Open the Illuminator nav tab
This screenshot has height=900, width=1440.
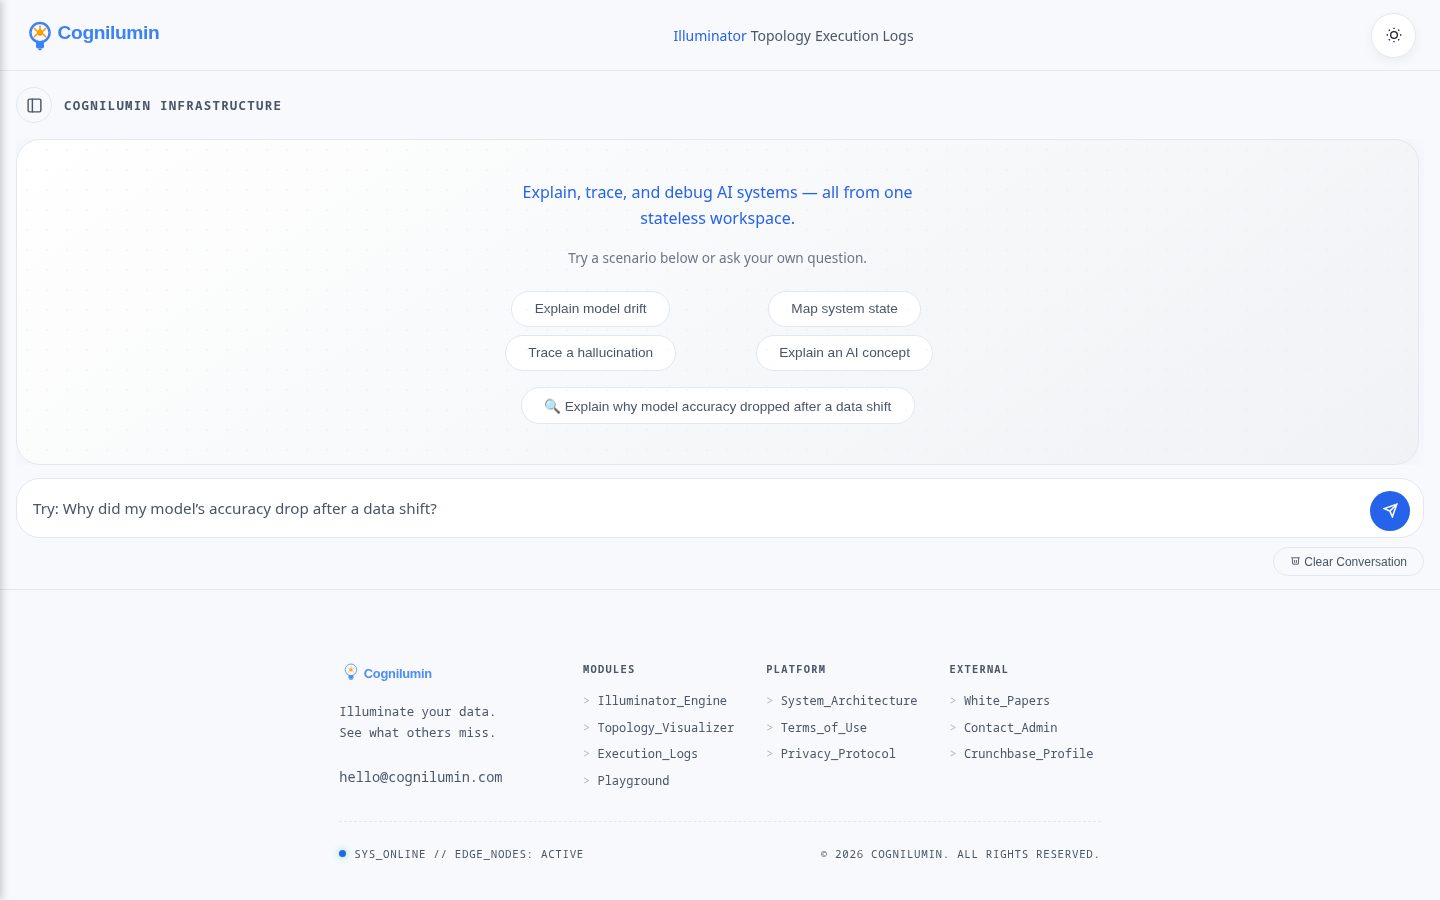pos(710,36)
